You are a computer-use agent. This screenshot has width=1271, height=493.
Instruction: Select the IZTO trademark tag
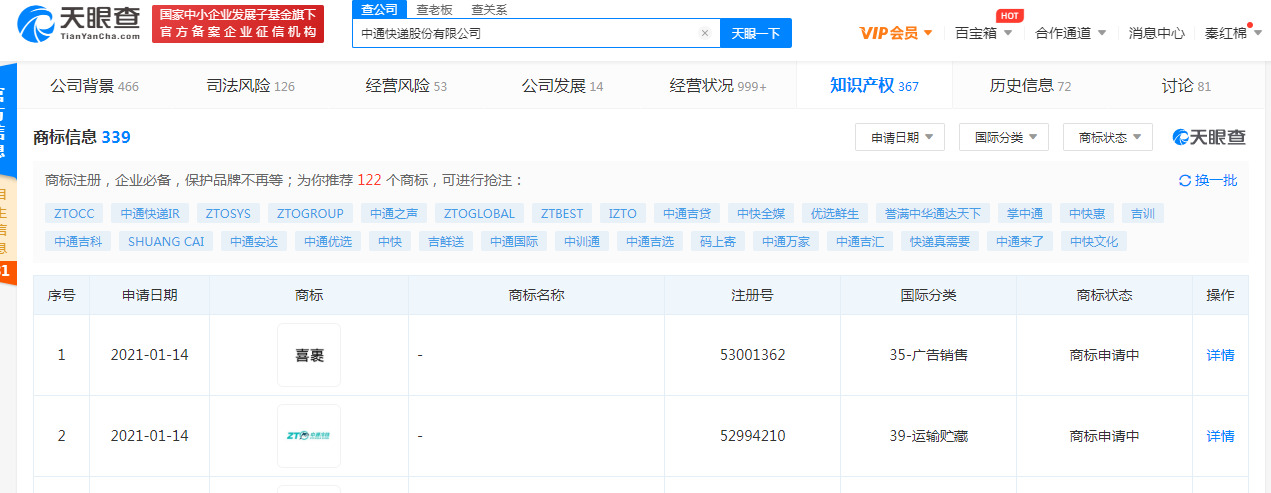click(622, 213)
